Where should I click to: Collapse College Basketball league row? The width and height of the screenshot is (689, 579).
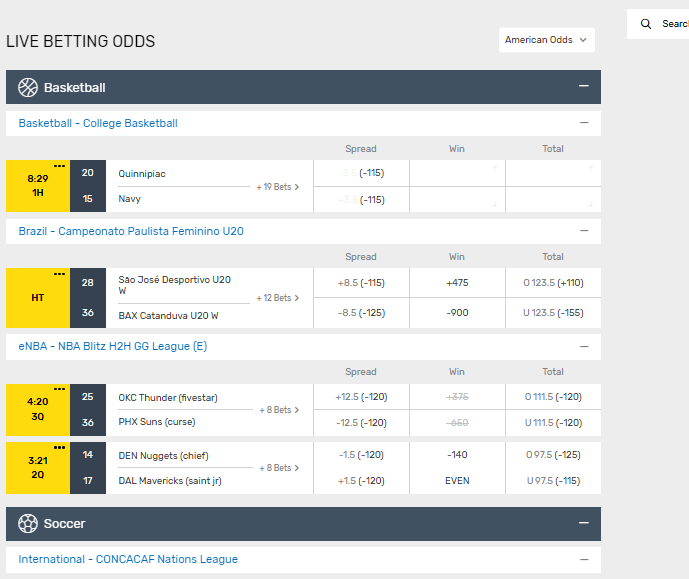point(584,123)
